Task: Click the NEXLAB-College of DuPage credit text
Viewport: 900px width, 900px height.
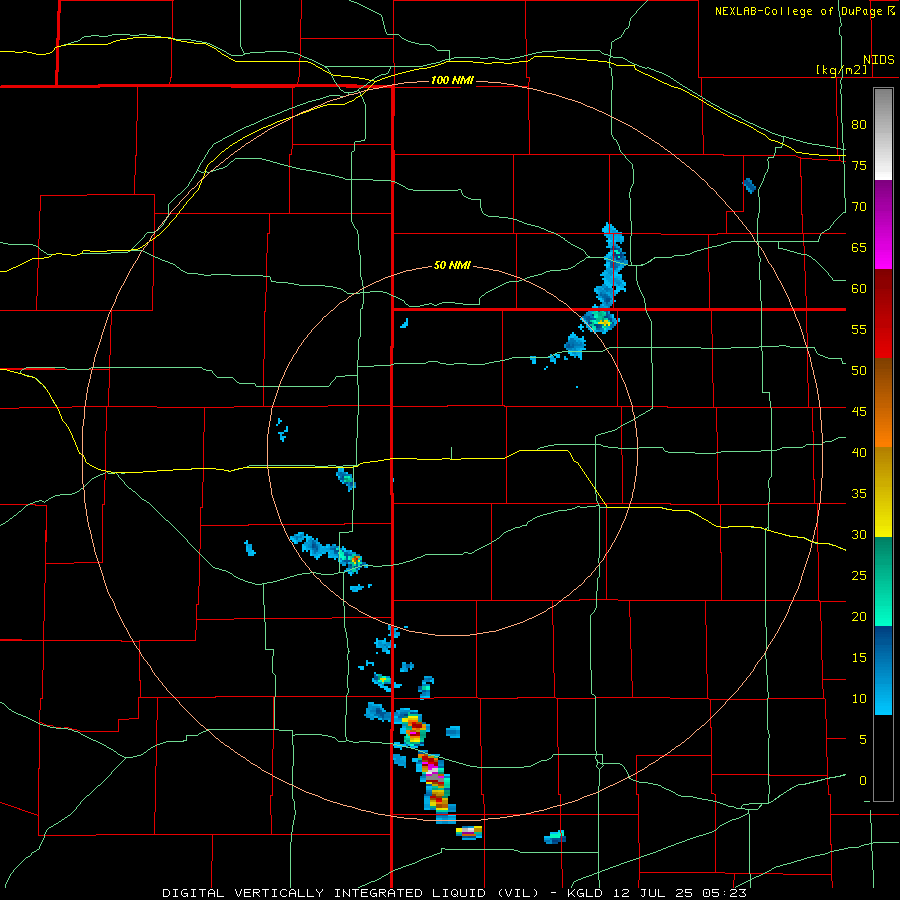Action: (x=804, y=11)
